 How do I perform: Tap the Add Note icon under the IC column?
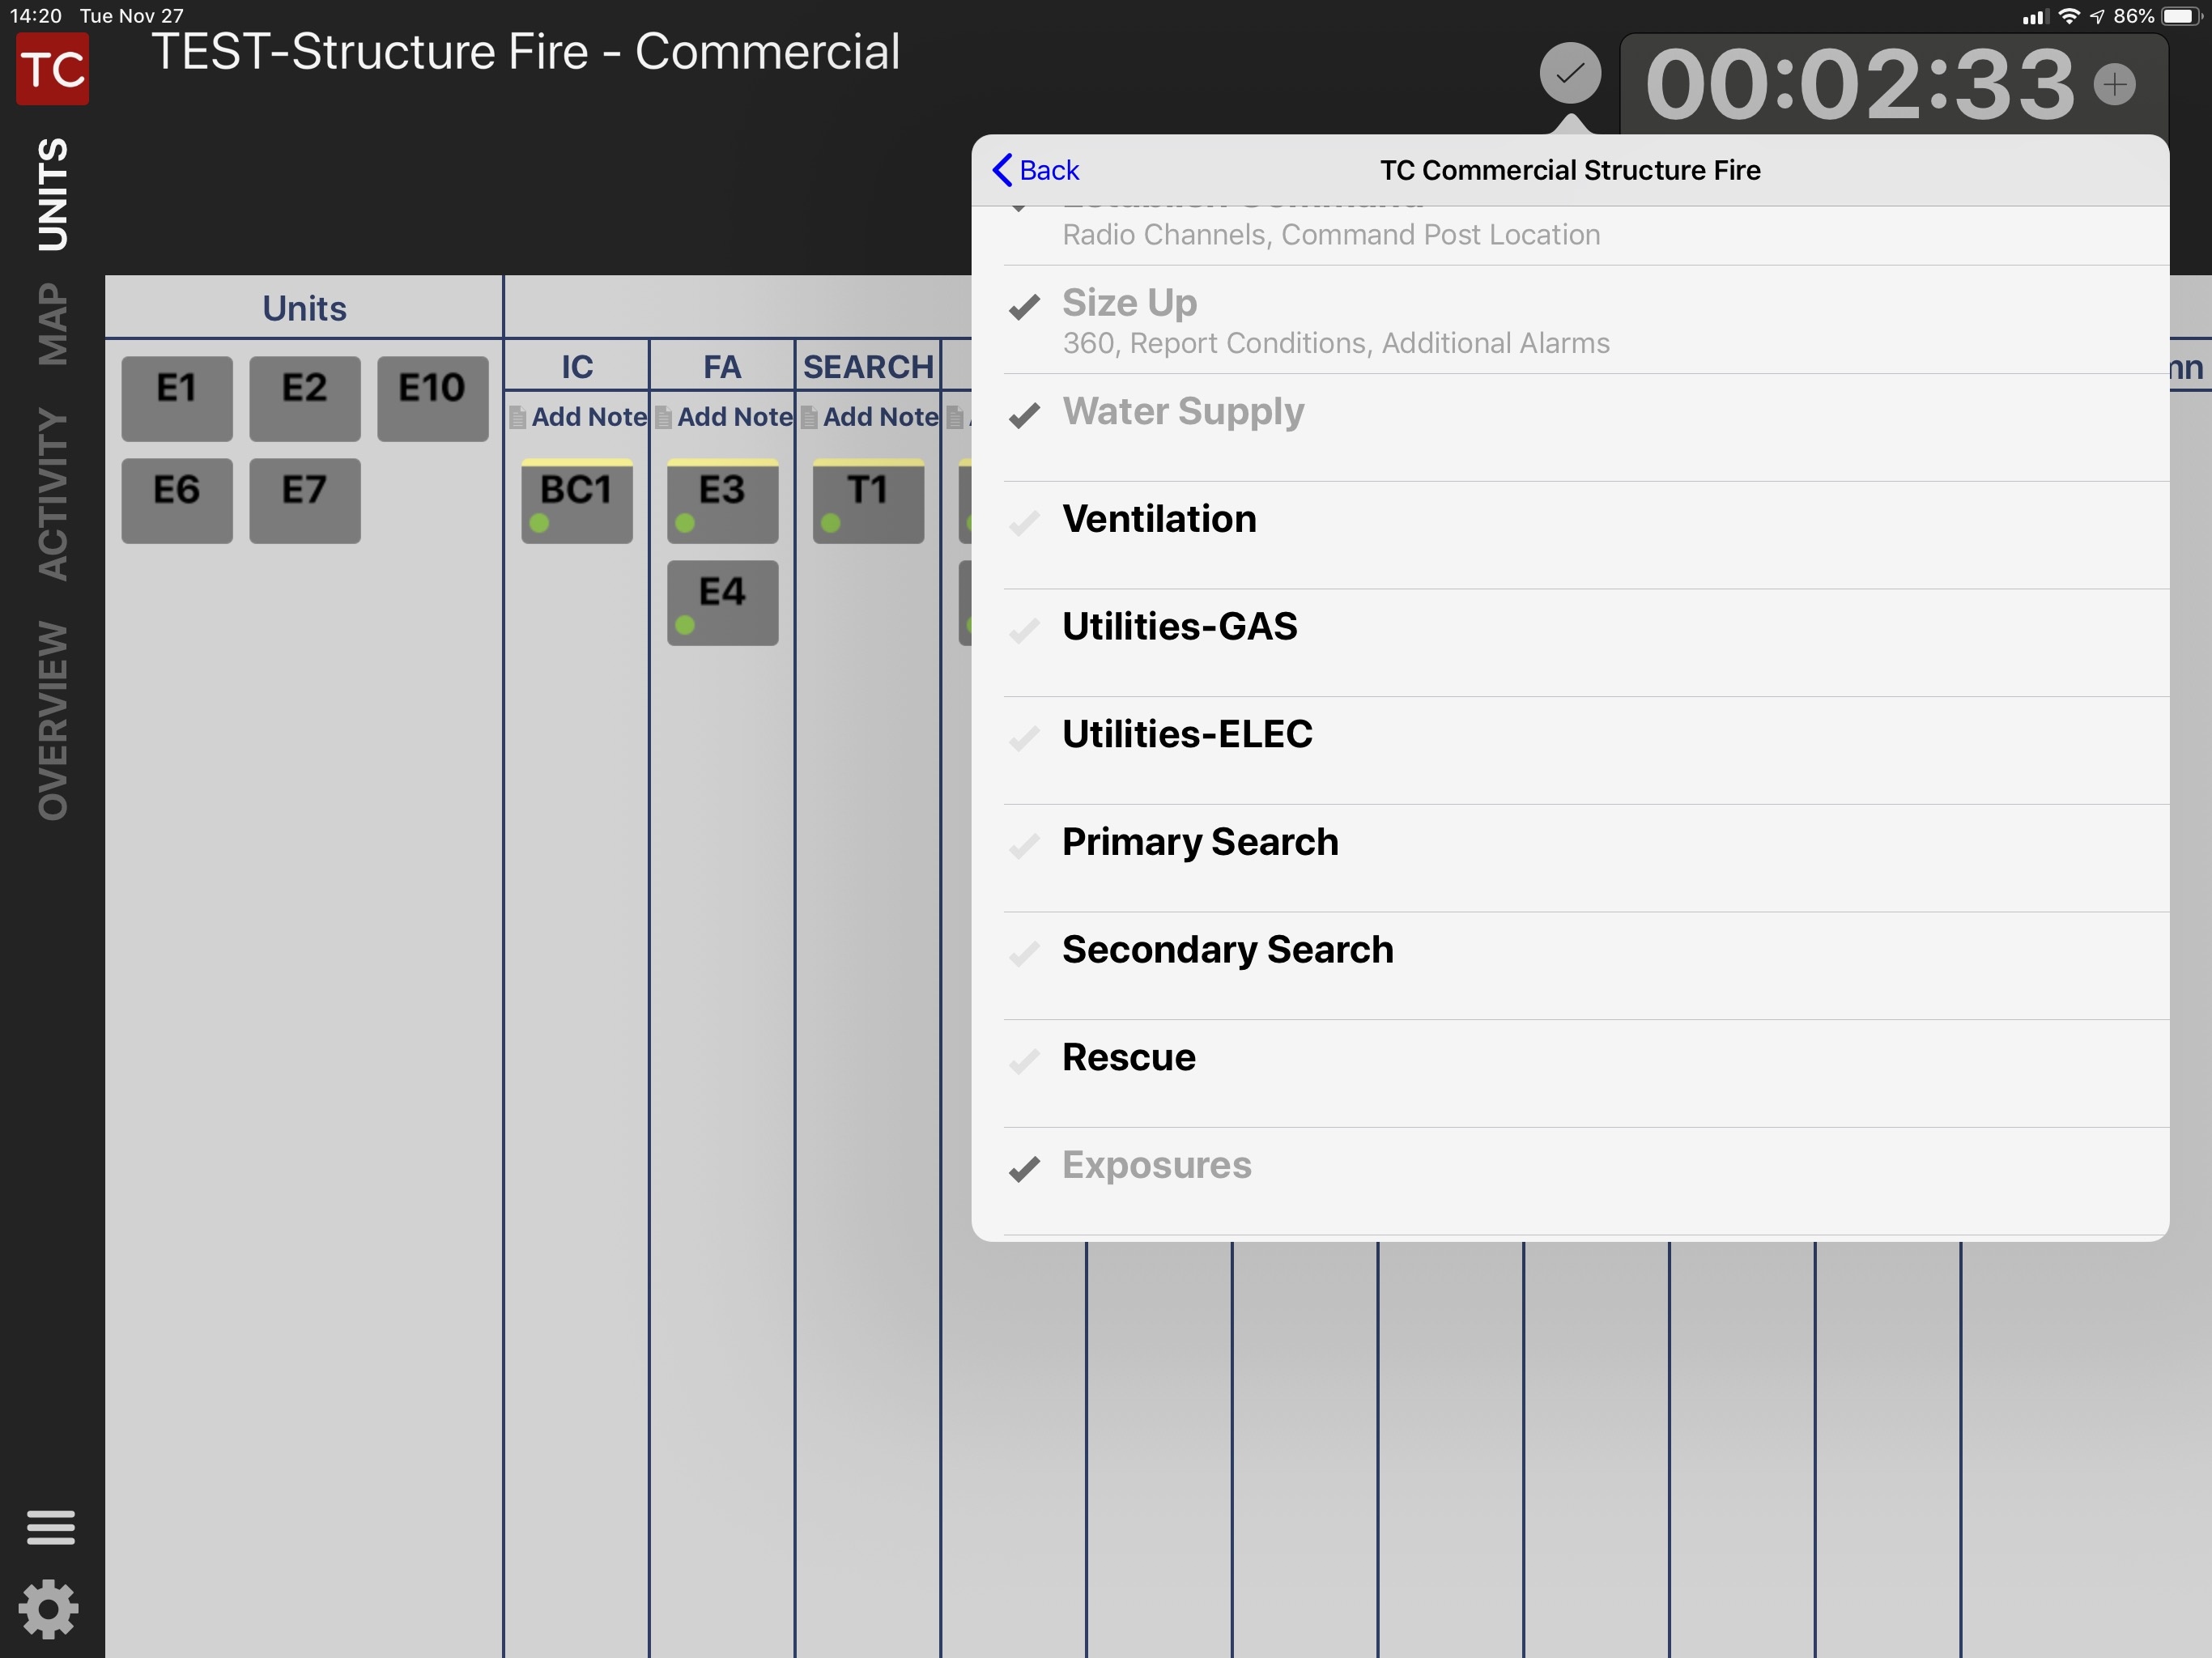click(578, 417)
